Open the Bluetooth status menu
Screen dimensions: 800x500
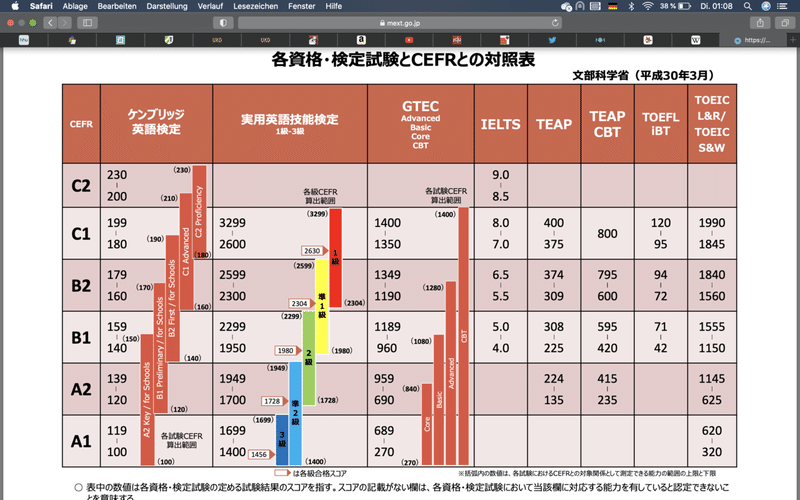tap(631, 6)
